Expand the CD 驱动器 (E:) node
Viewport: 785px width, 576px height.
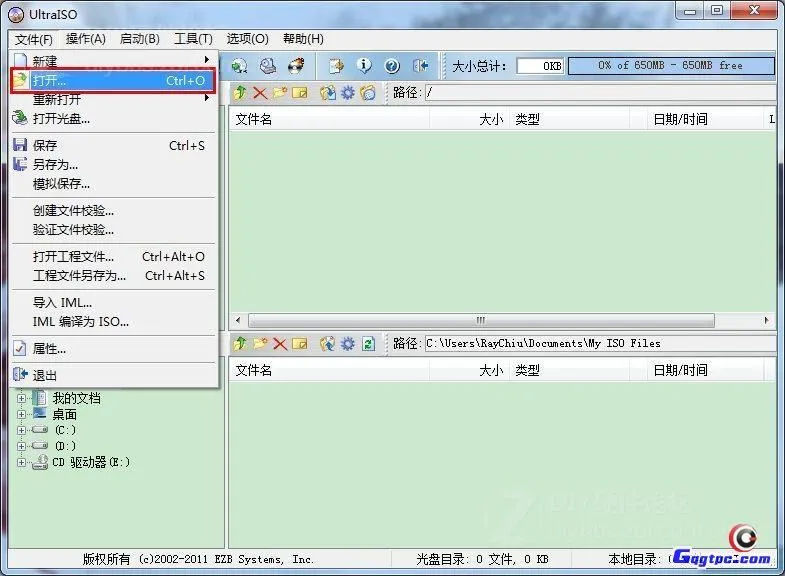pyautogui.click(x=22, y=462)
